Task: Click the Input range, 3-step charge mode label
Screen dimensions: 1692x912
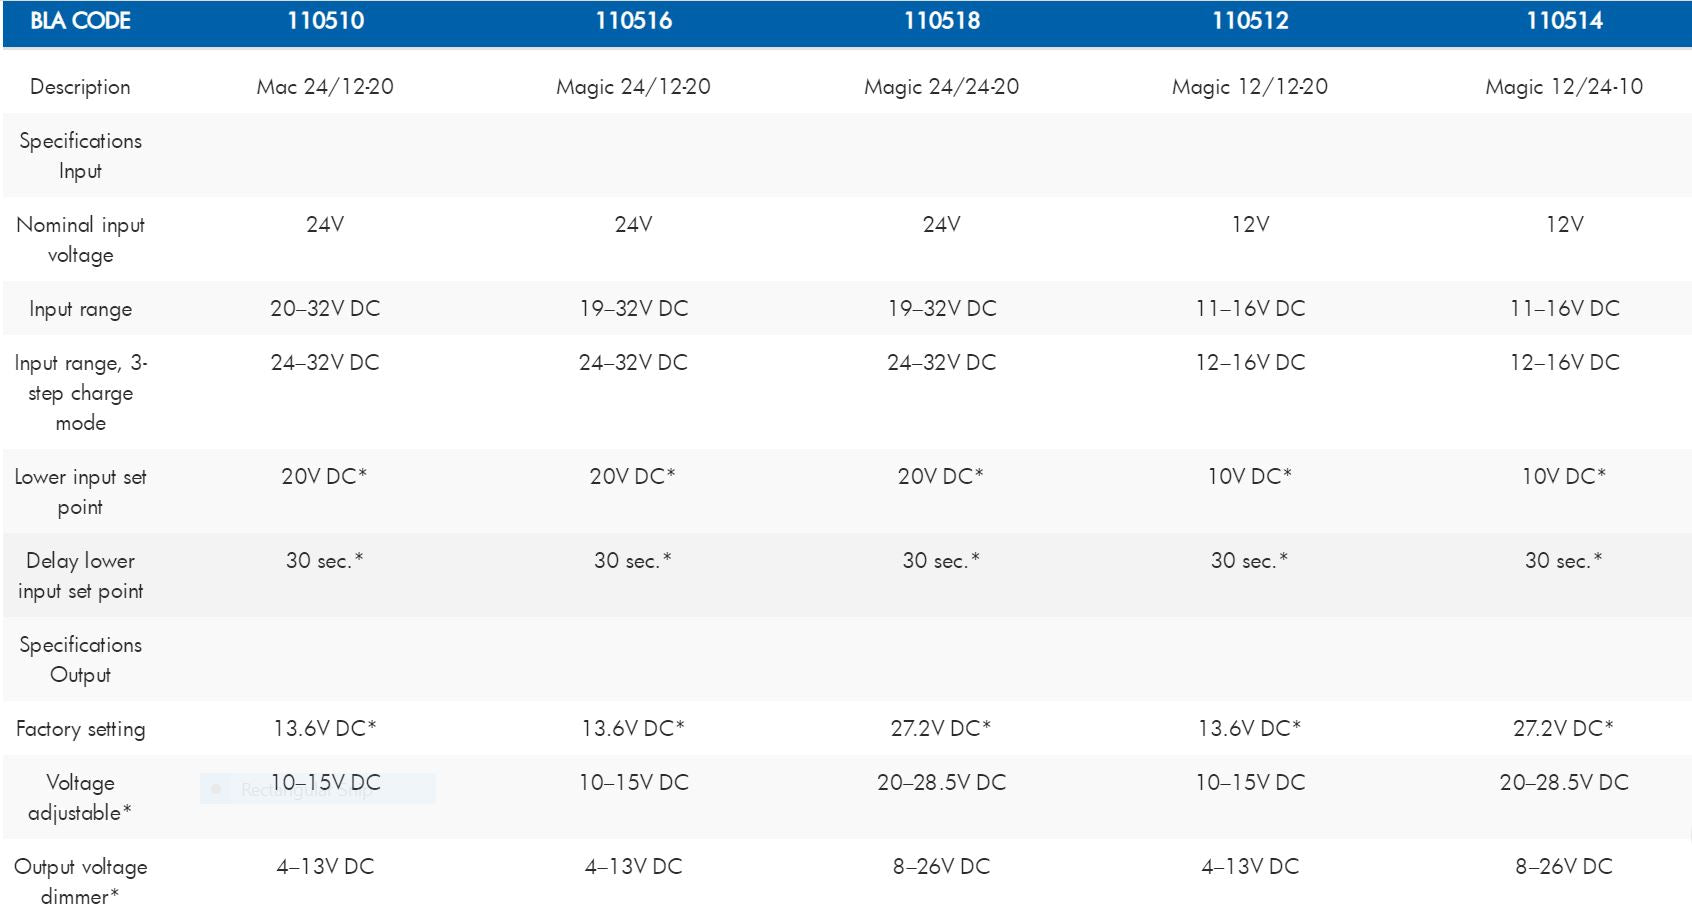Action: pos(80,392)
